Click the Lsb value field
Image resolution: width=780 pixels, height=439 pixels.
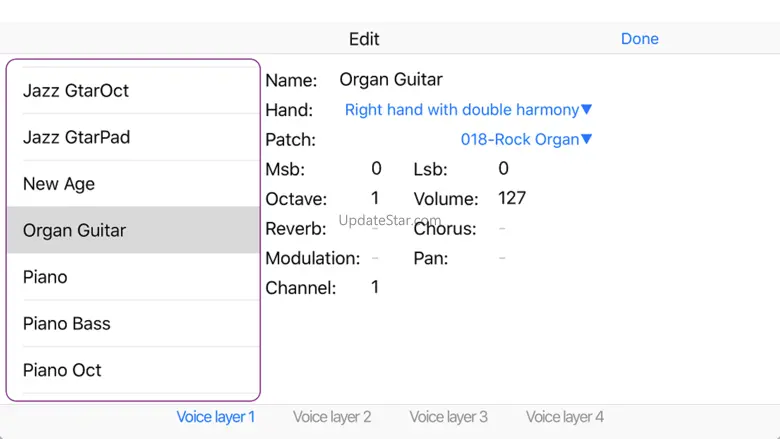(x=503, y=169)
